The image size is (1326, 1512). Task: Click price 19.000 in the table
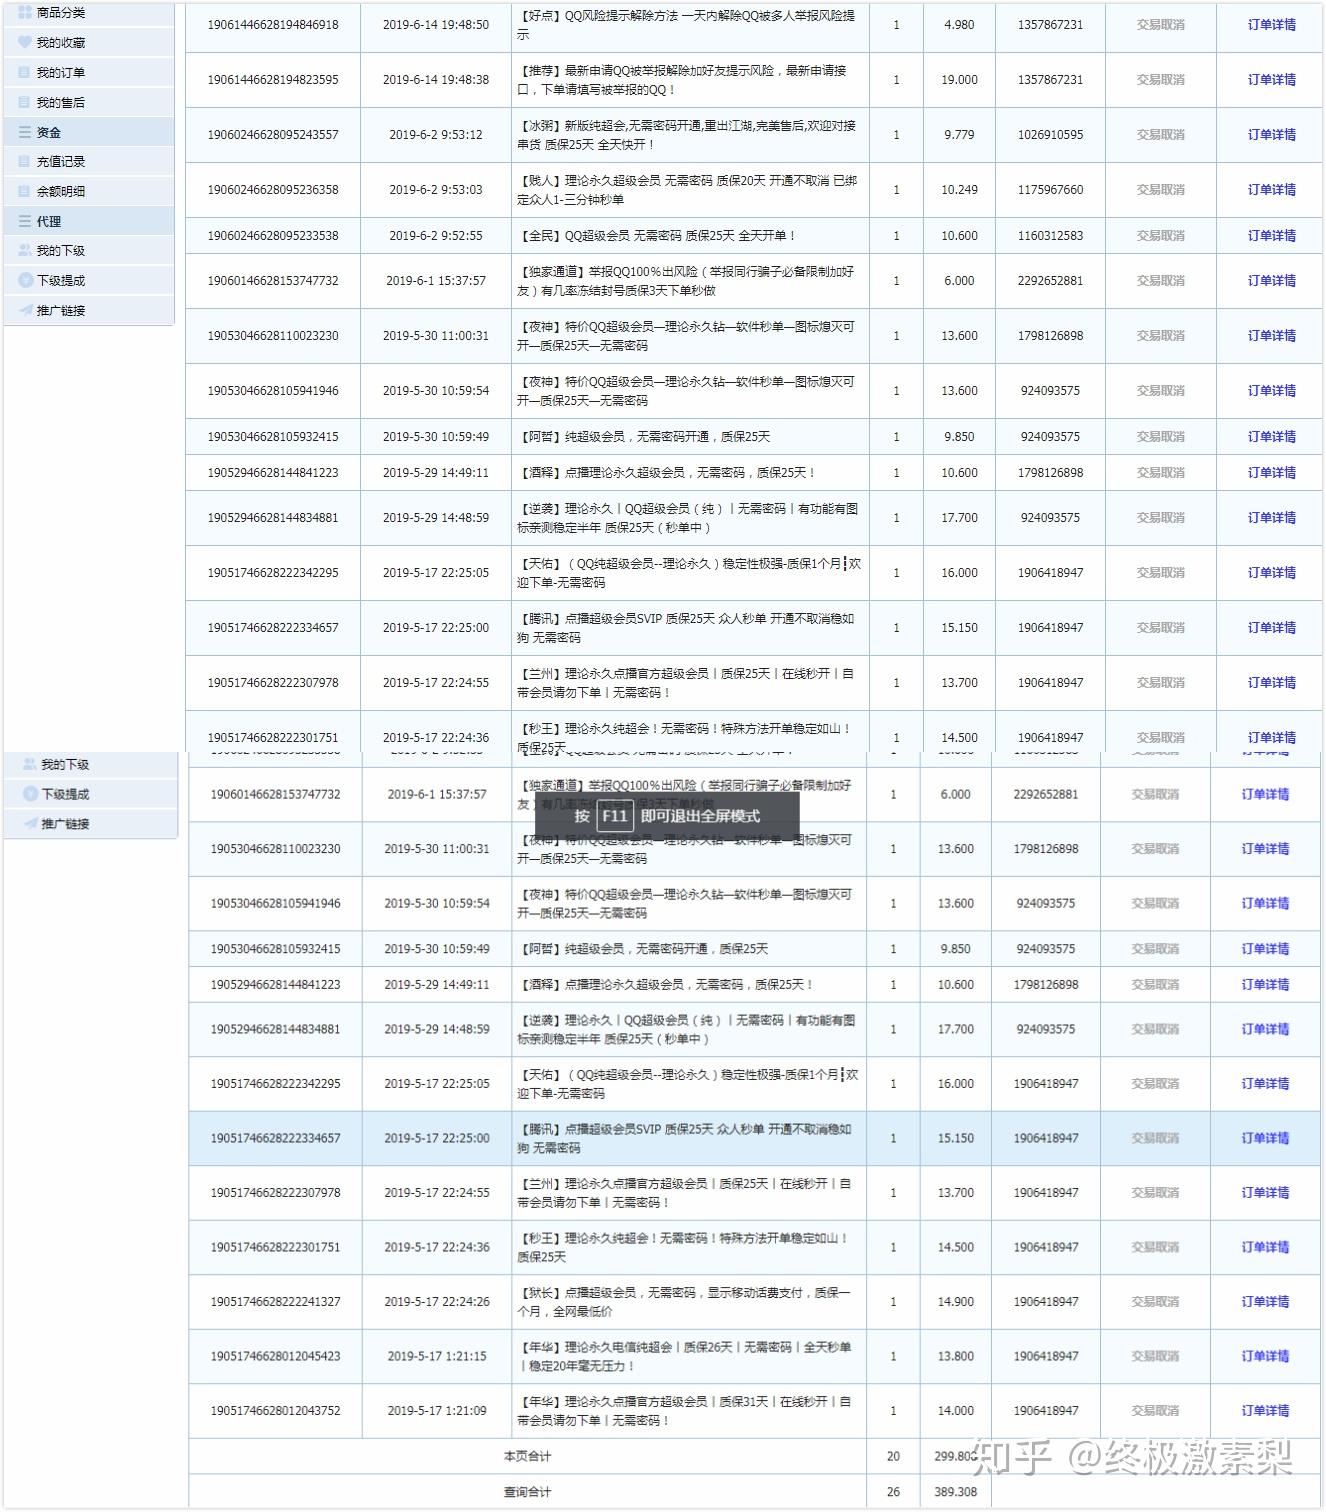coord(959,80)
